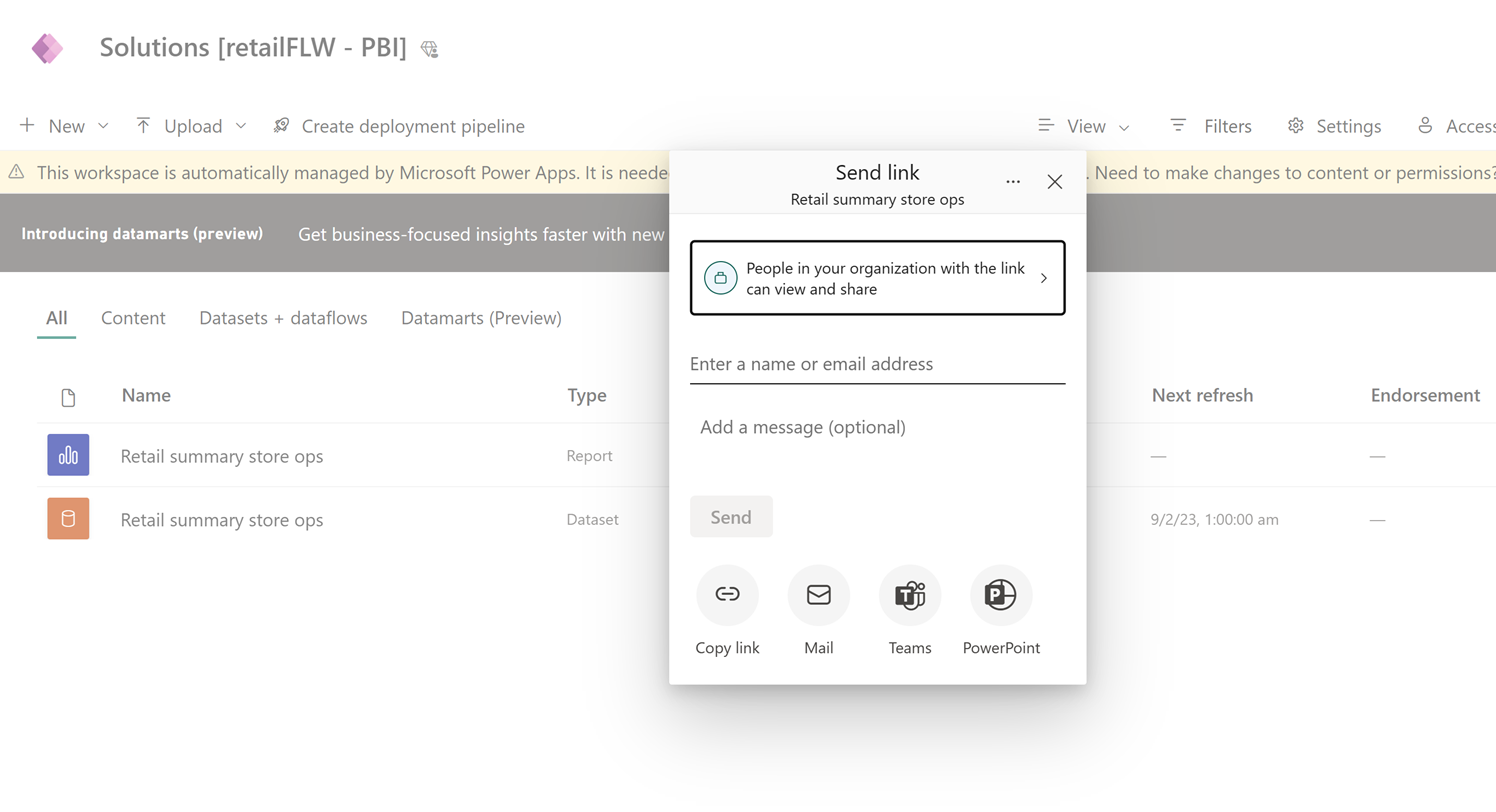
Task: Click the filter lines icon next to Filters
Action: (x=1178, y=125)
